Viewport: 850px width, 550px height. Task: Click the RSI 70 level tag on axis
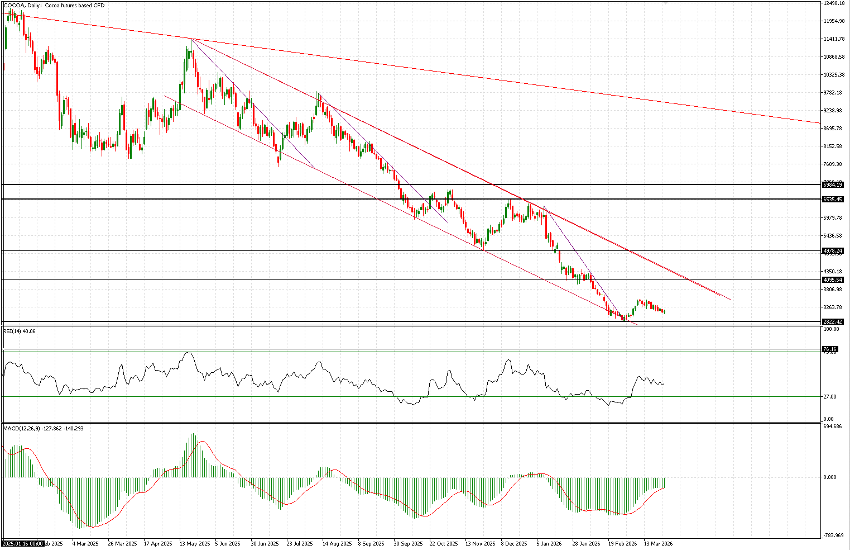coord(829,349)
